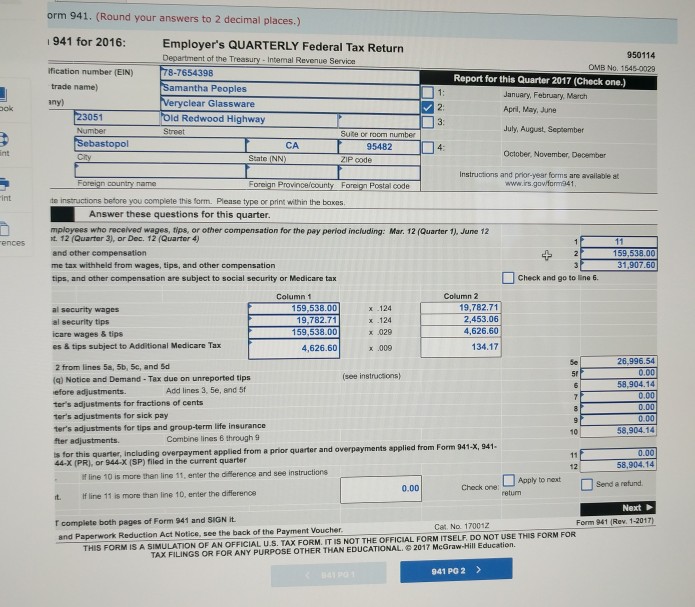Click the '(see instructions)' text
This screenshot has height=607, width=695.
click(x=371, y=376)
